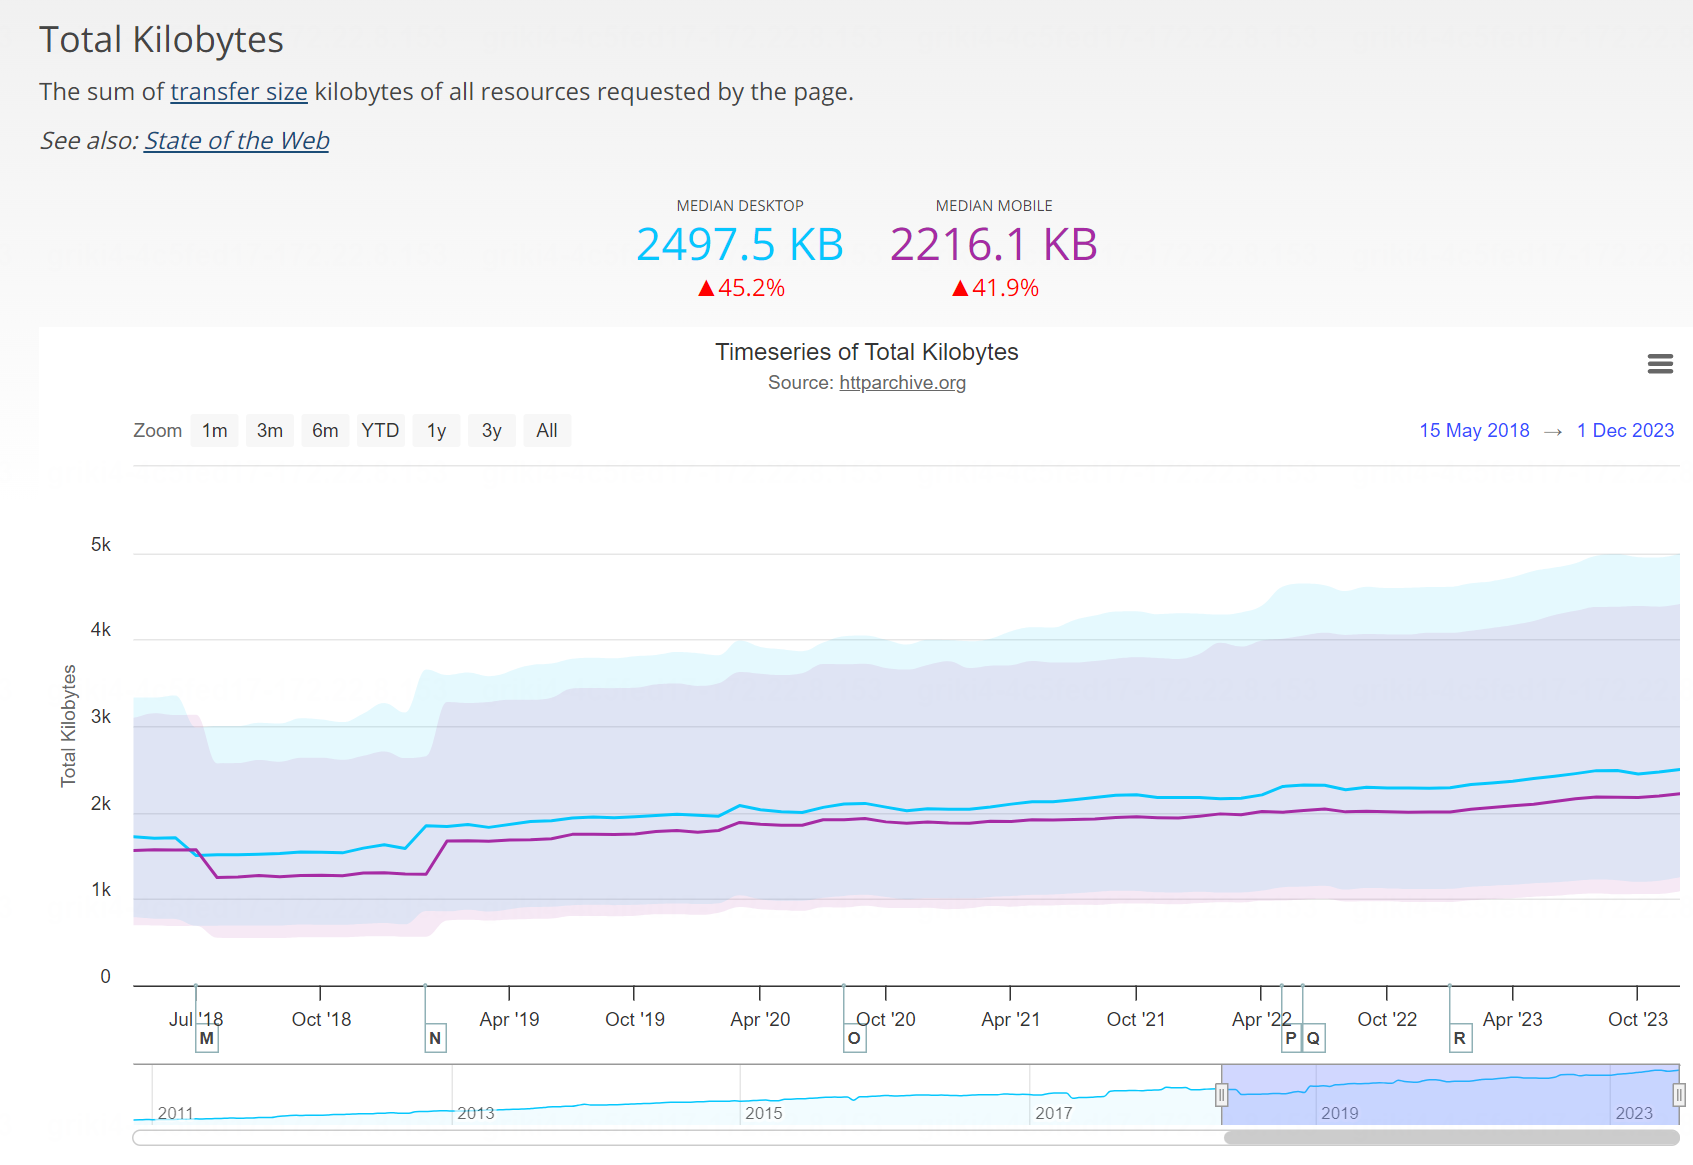1693x1165 pixels.
Task: Click the navigator horizontal scrollbar thumb
Action: pyautogui.click(x=1451, y=1138)
